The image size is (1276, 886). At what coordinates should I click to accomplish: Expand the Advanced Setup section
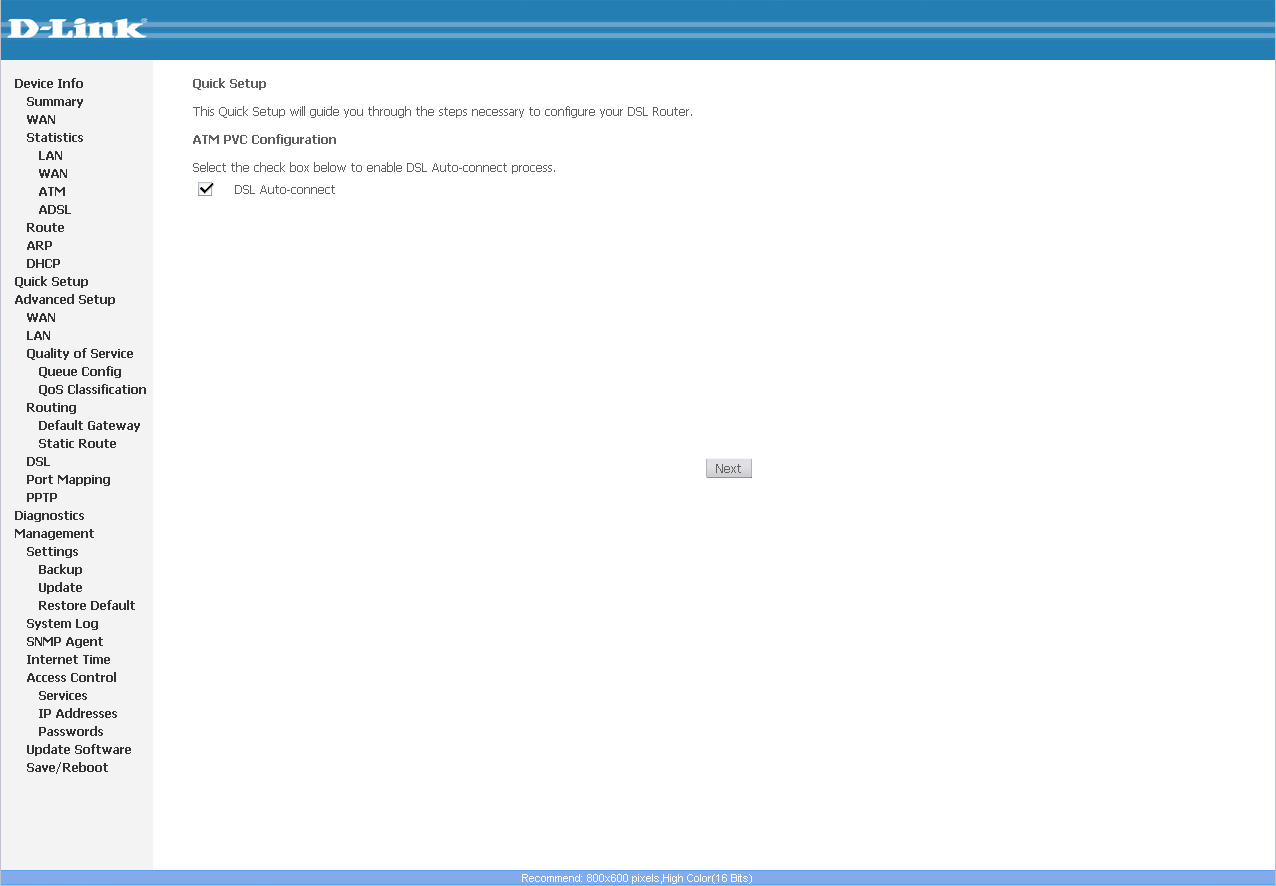click(x=65, y=300)
